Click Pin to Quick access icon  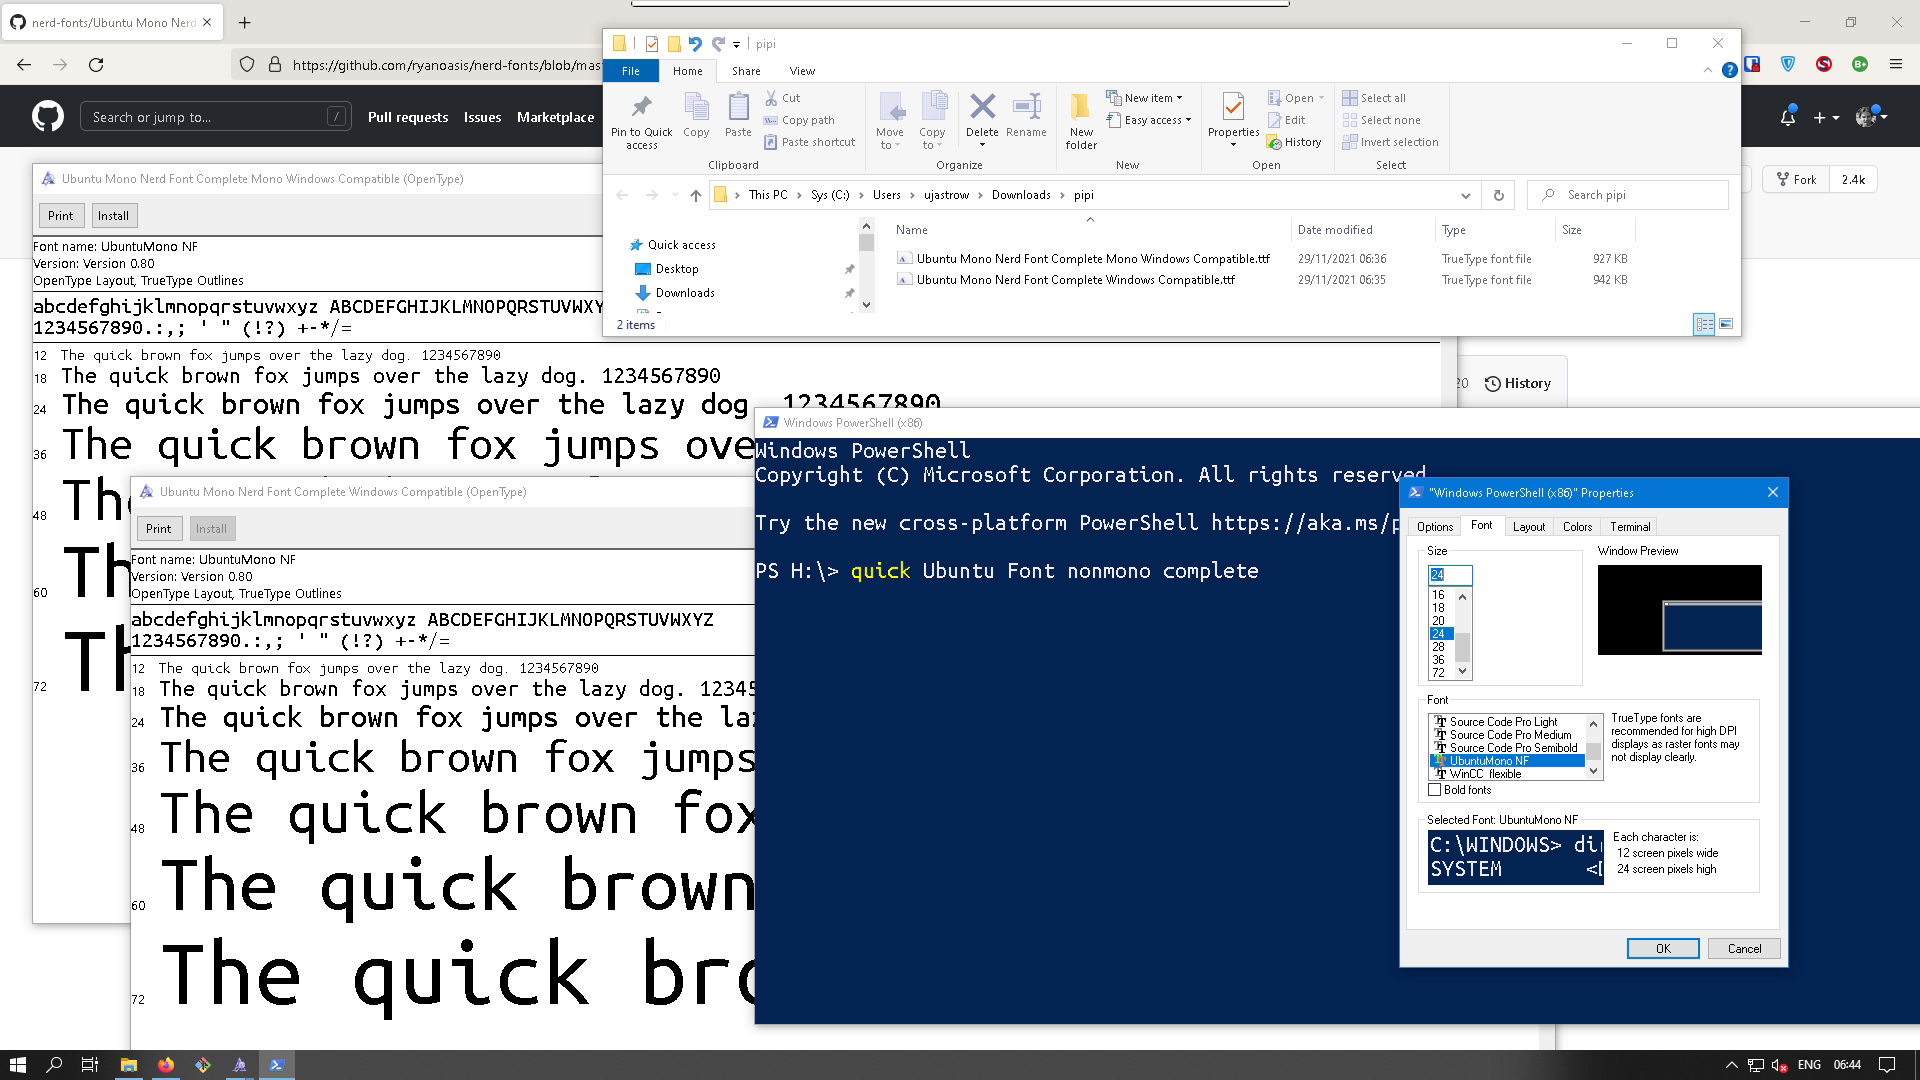[x=641, y=106]
